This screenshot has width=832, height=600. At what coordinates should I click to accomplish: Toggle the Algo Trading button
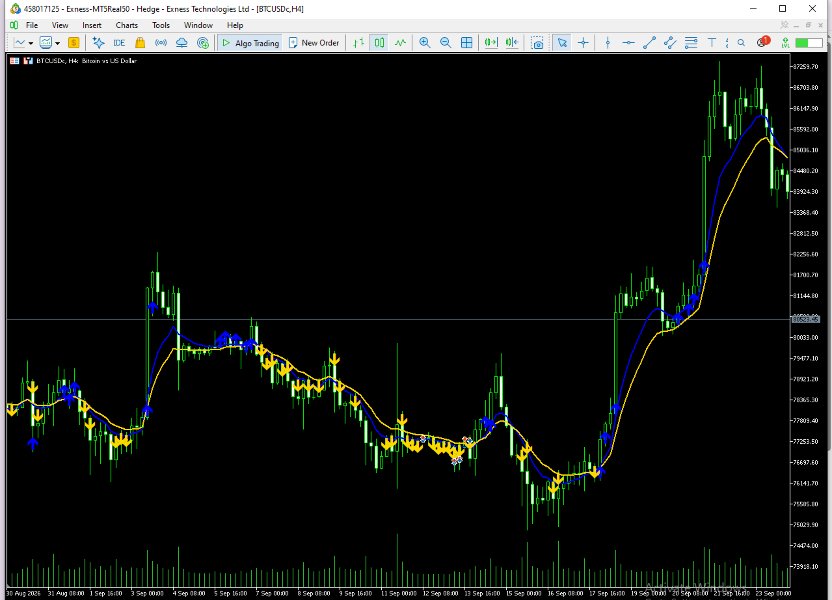(250, 42)
